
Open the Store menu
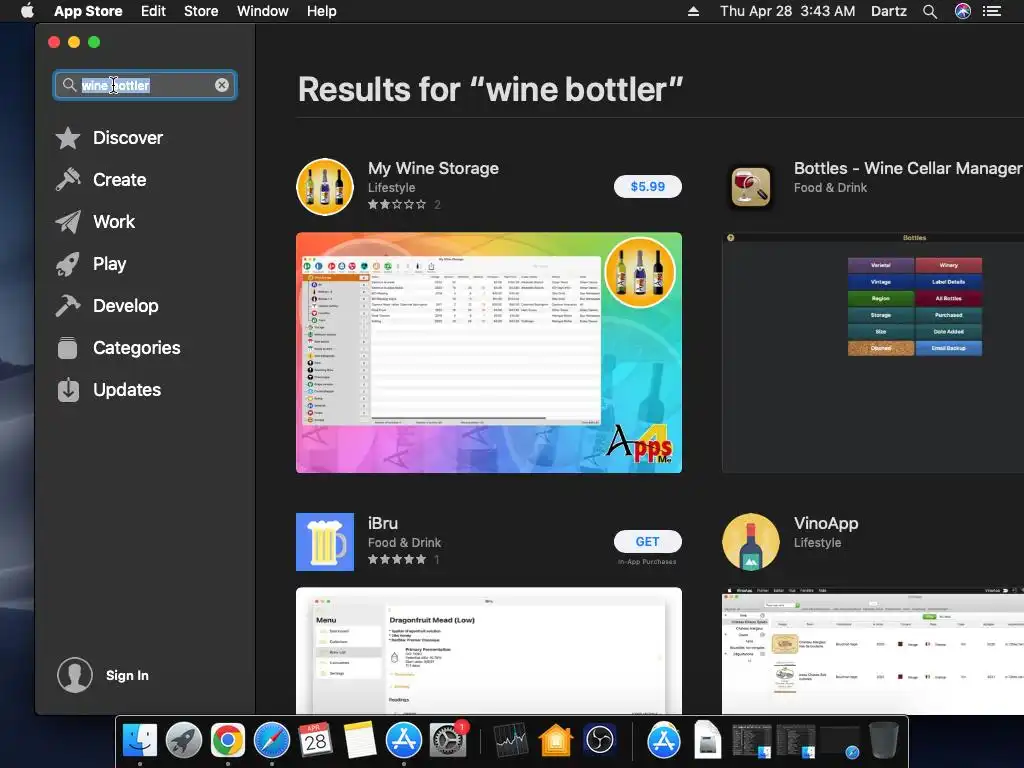pos(201,11)
